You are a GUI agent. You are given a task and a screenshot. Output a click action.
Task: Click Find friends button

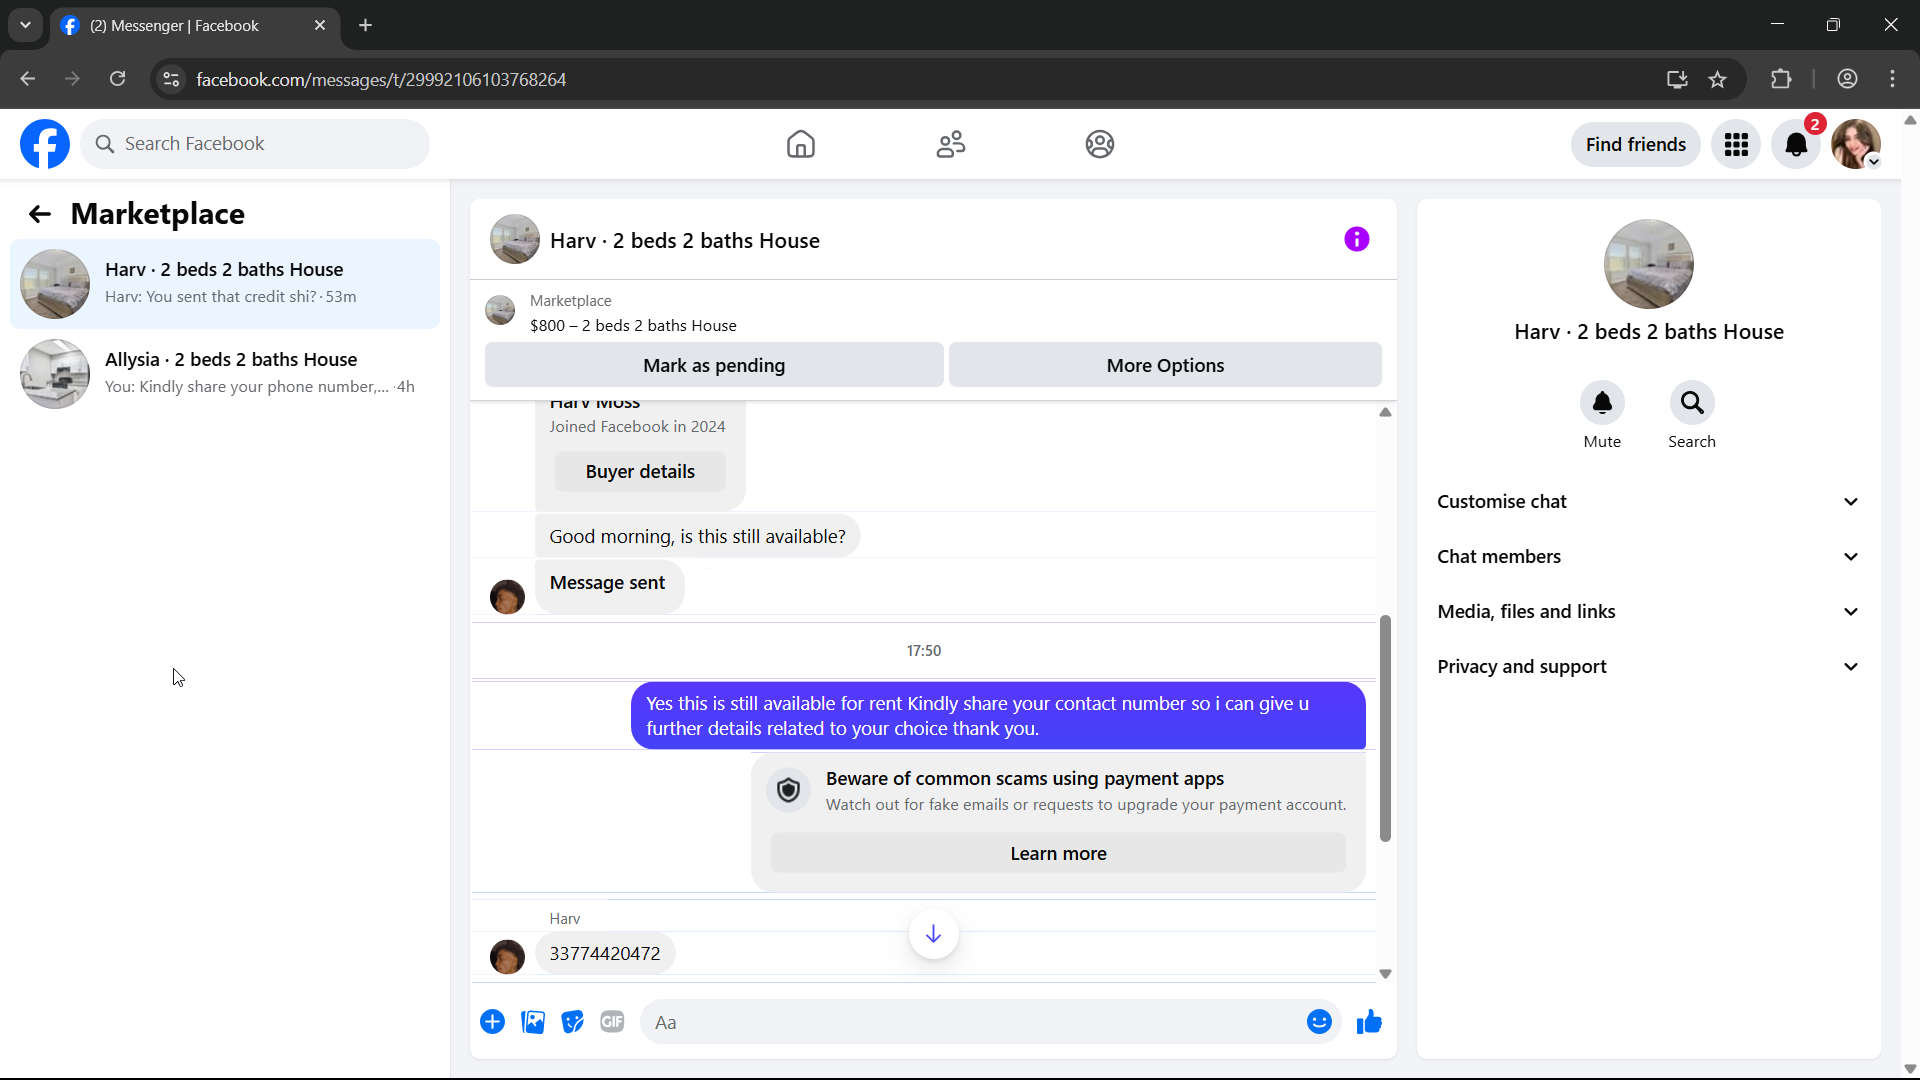(x=1635, y=144)
